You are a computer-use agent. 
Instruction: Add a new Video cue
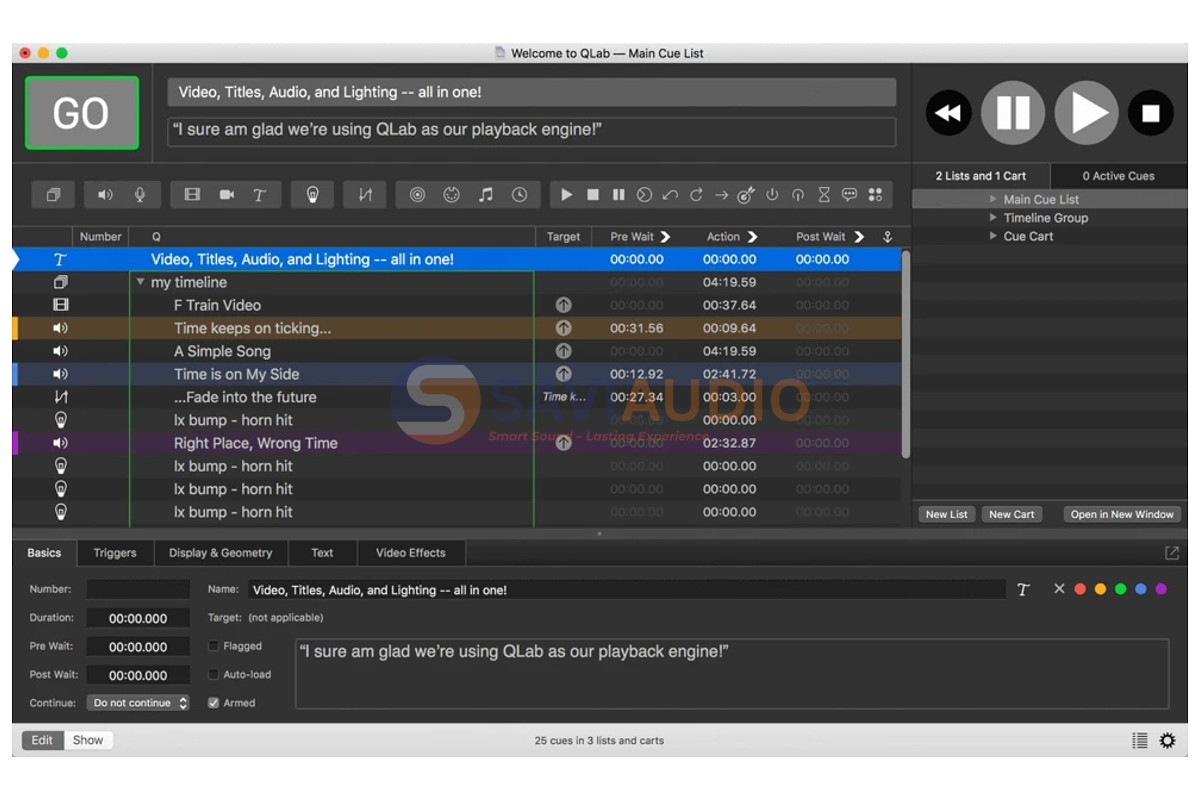point(192,195)
